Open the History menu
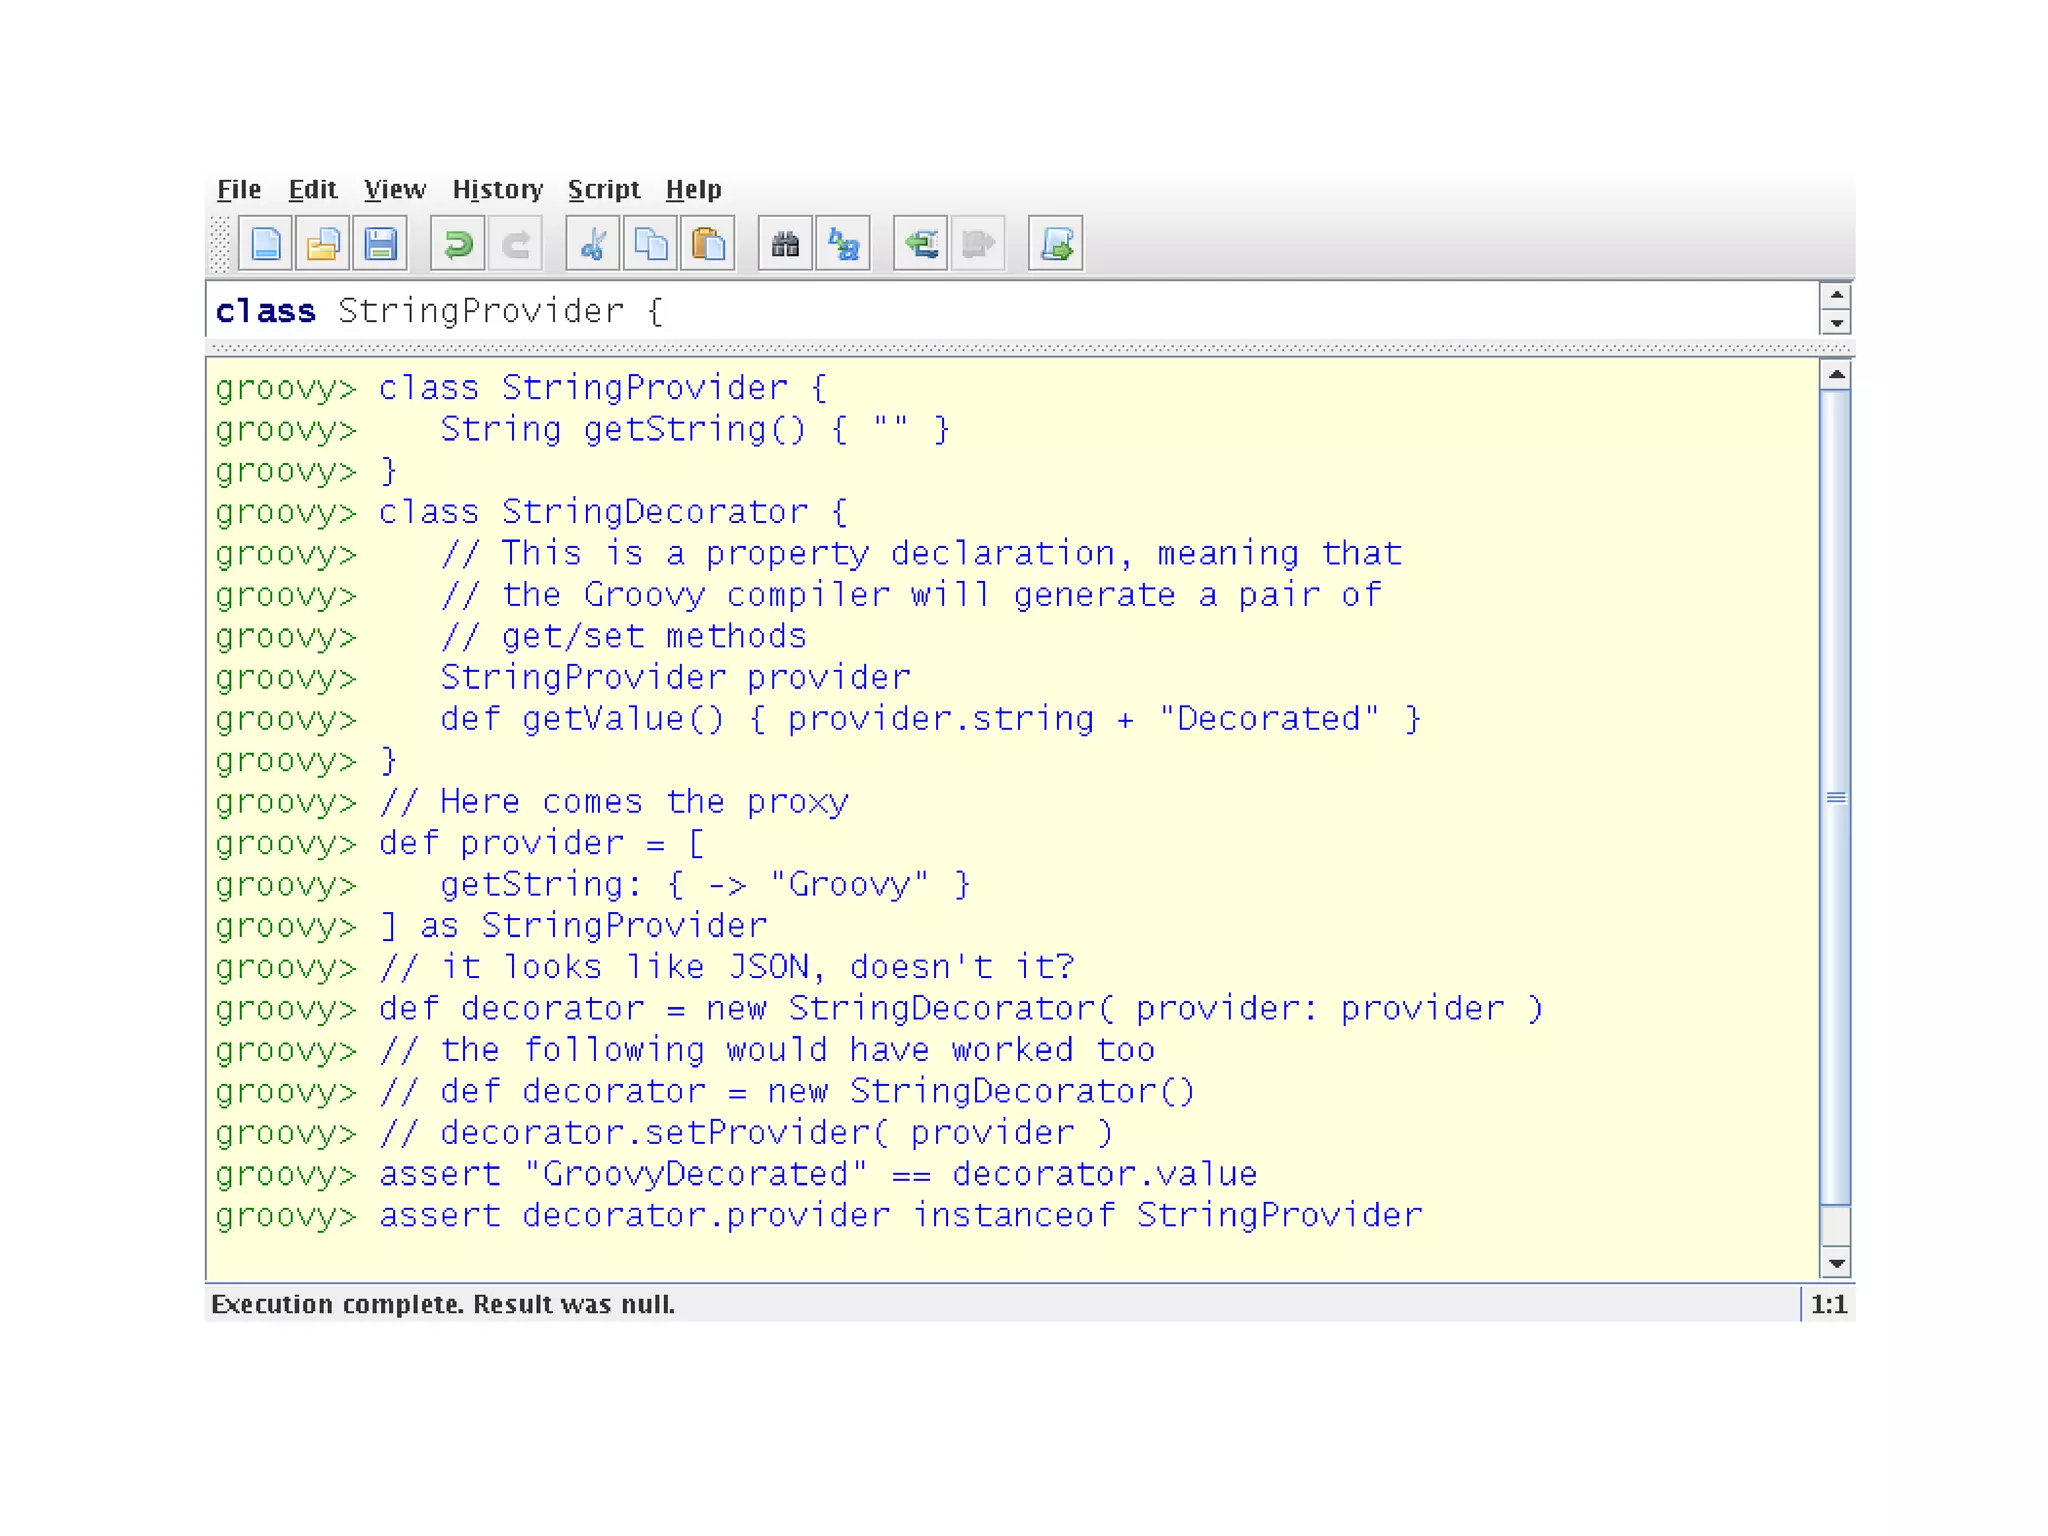The height and width of the screenshot is (1536, 2048). point(497,189)
